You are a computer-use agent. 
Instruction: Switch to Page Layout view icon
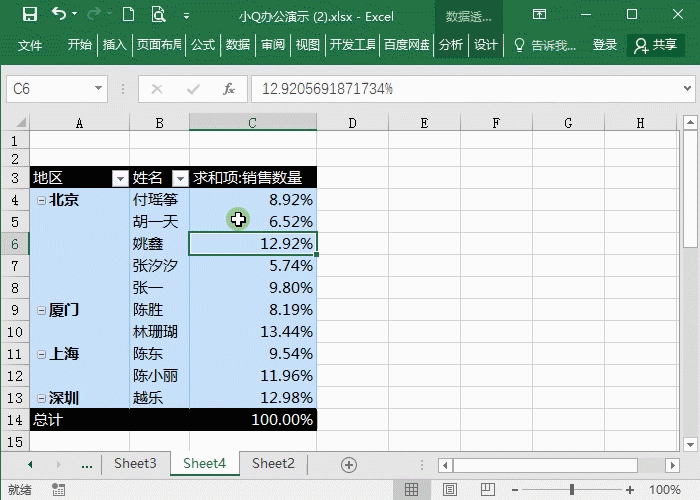[x=450, y=489]
